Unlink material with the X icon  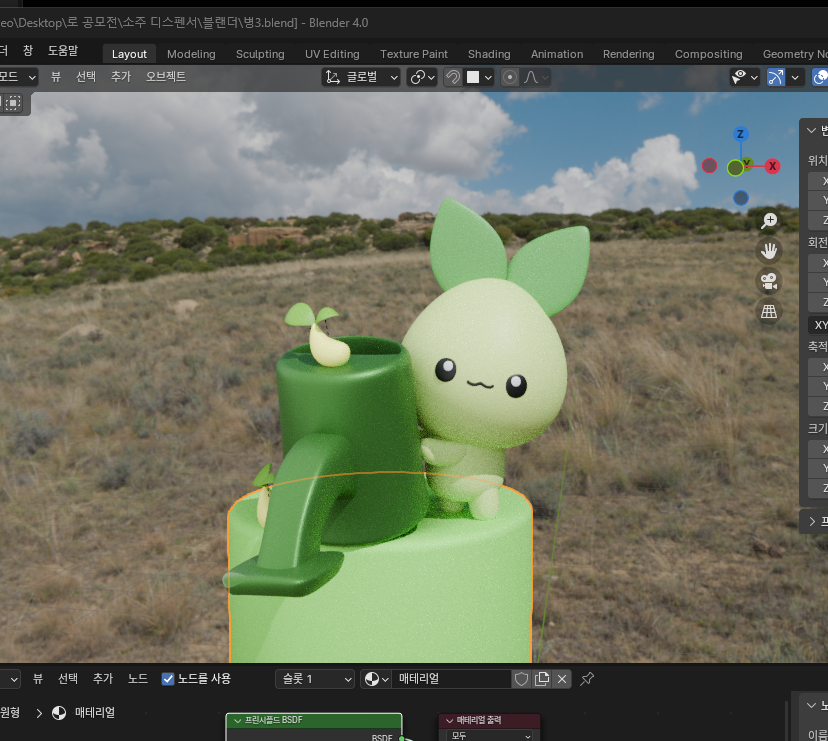pyautogui.click(x=562, y=679)
